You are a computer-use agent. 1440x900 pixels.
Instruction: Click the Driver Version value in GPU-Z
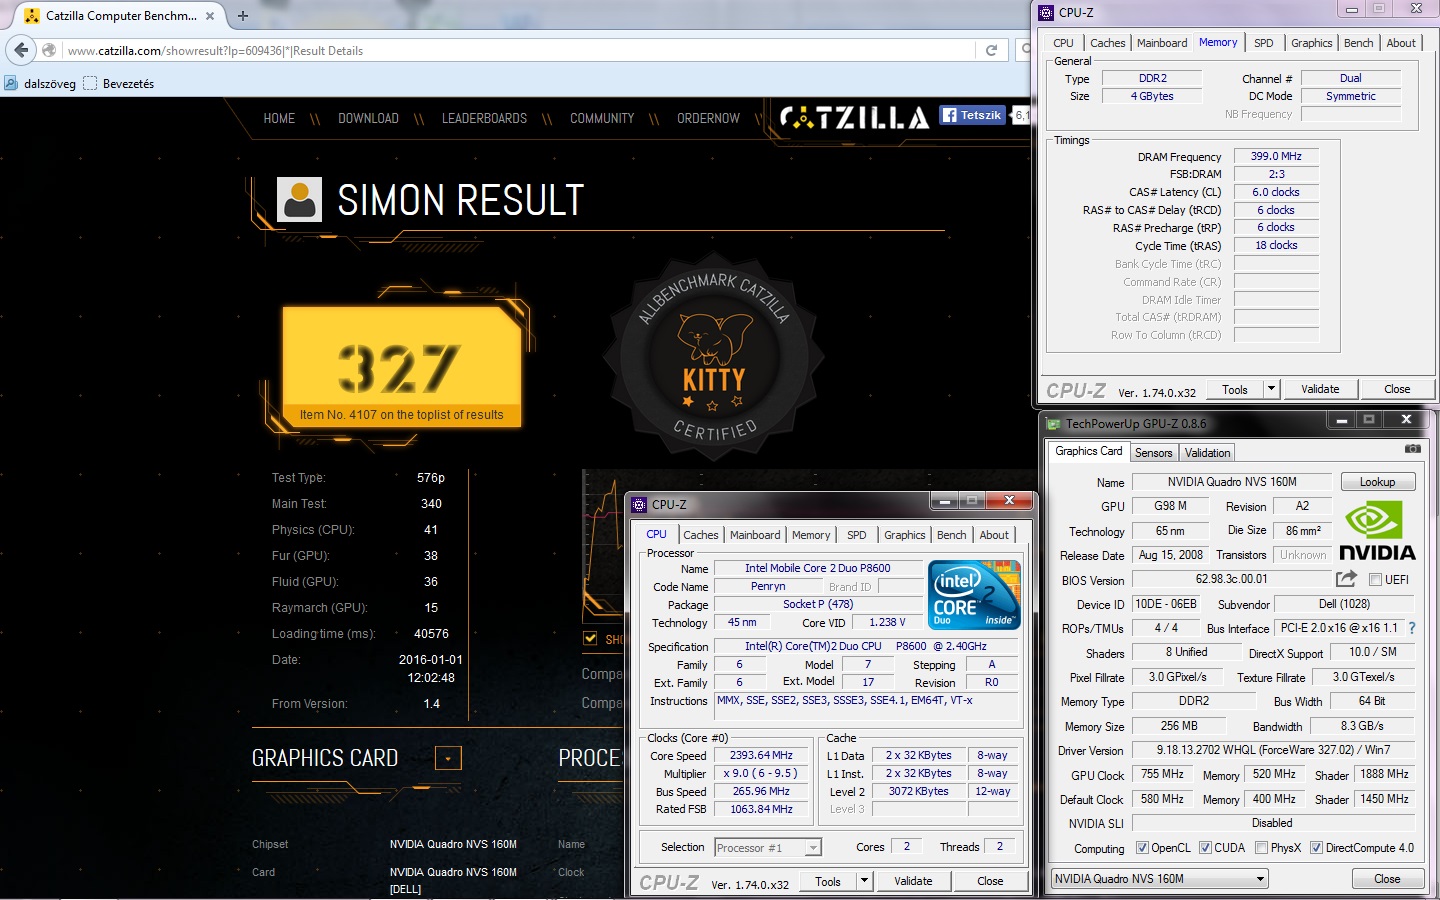coord(1273,749)
